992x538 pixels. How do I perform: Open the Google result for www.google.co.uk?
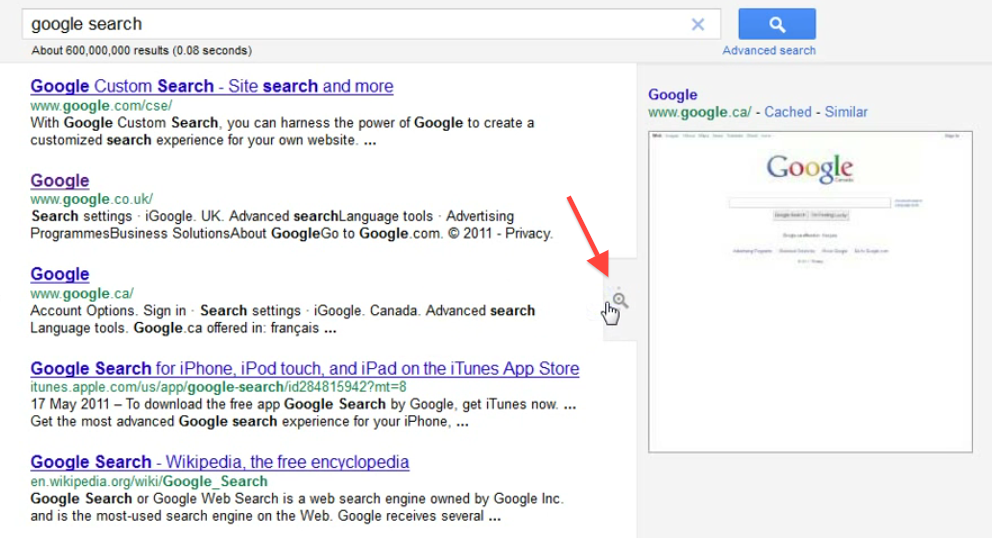[x=60, y=180]
